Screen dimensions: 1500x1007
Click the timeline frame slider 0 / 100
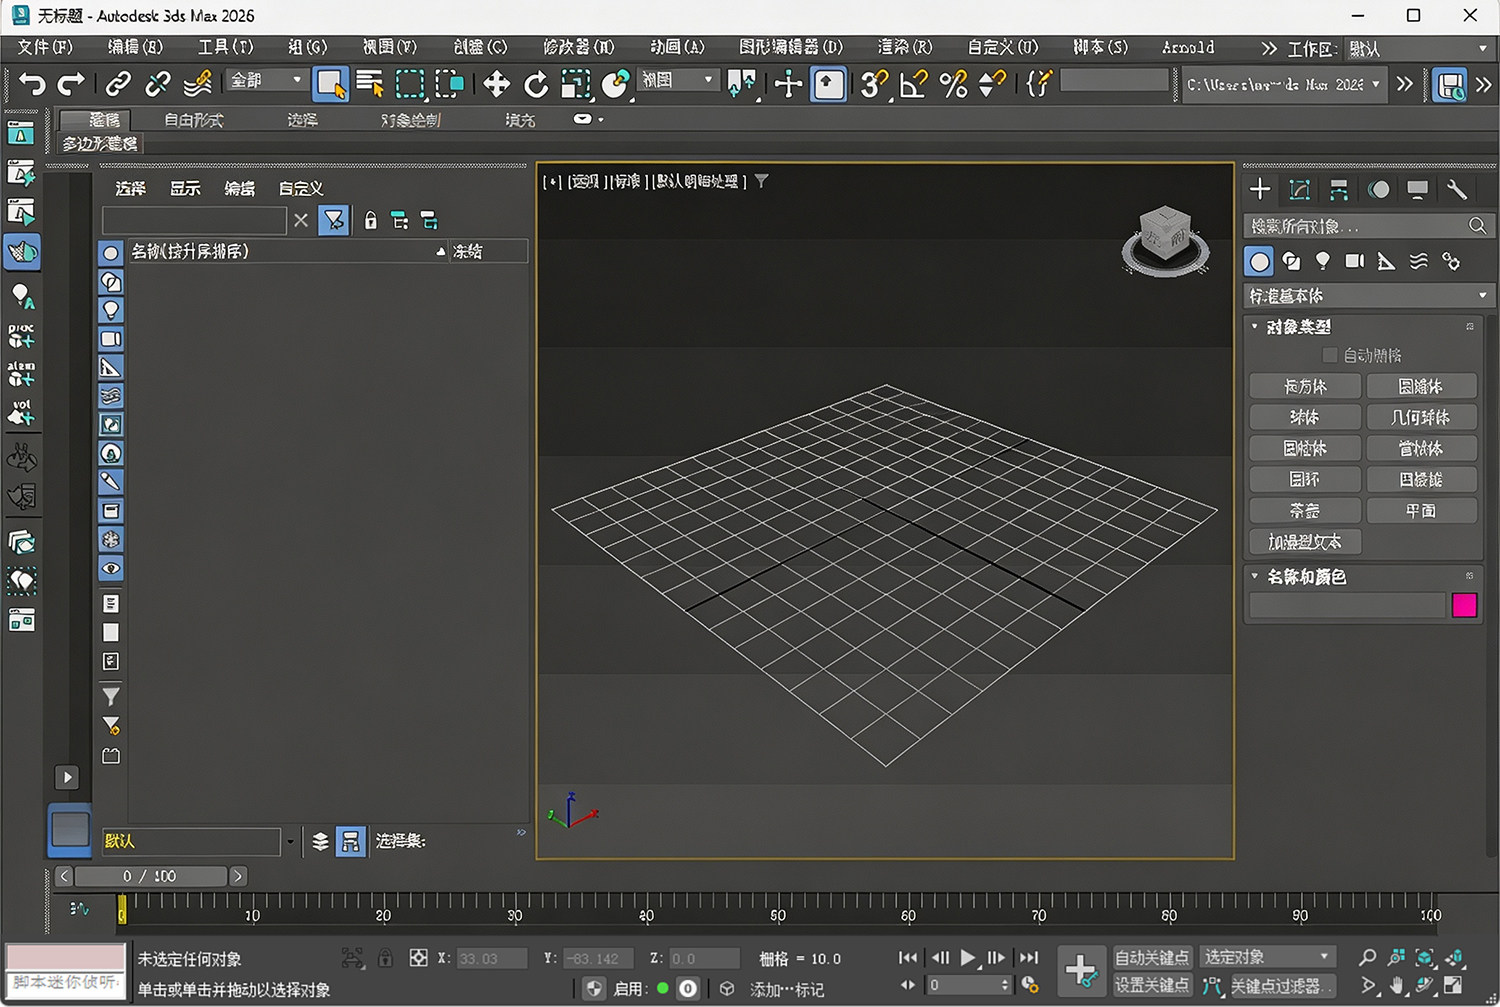[x=150, y=876]
